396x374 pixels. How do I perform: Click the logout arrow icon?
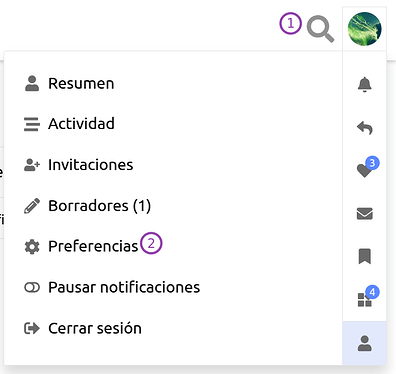click(x=32, y=328)
